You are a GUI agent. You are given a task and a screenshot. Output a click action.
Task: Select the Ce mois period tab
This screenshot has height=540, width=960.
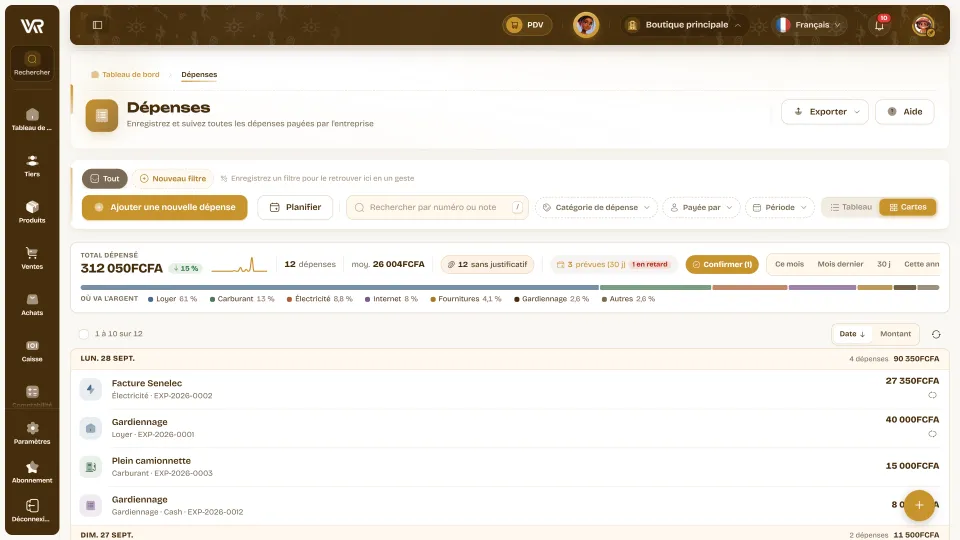pyautogui.click(x=789, y=264)
